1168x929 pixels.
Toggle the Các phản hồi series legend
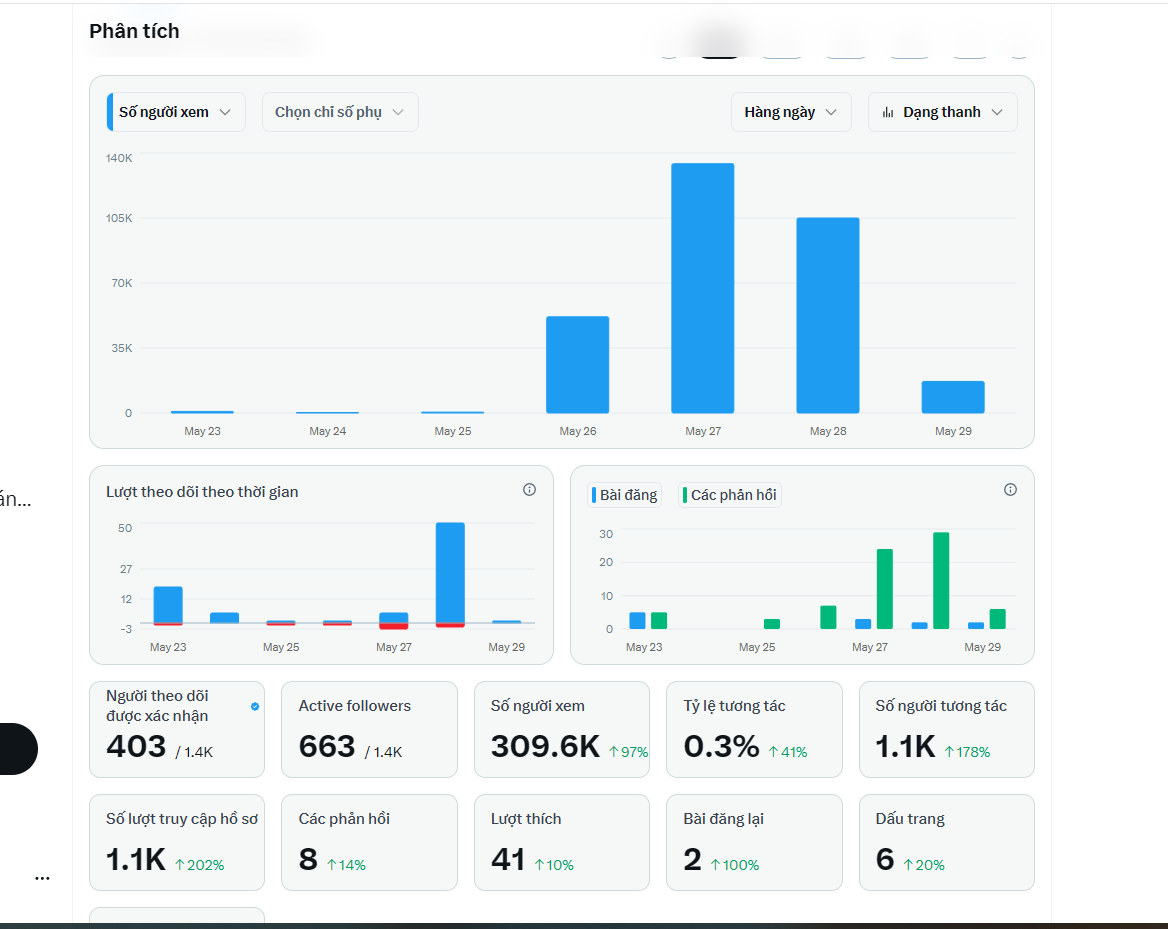729,495
